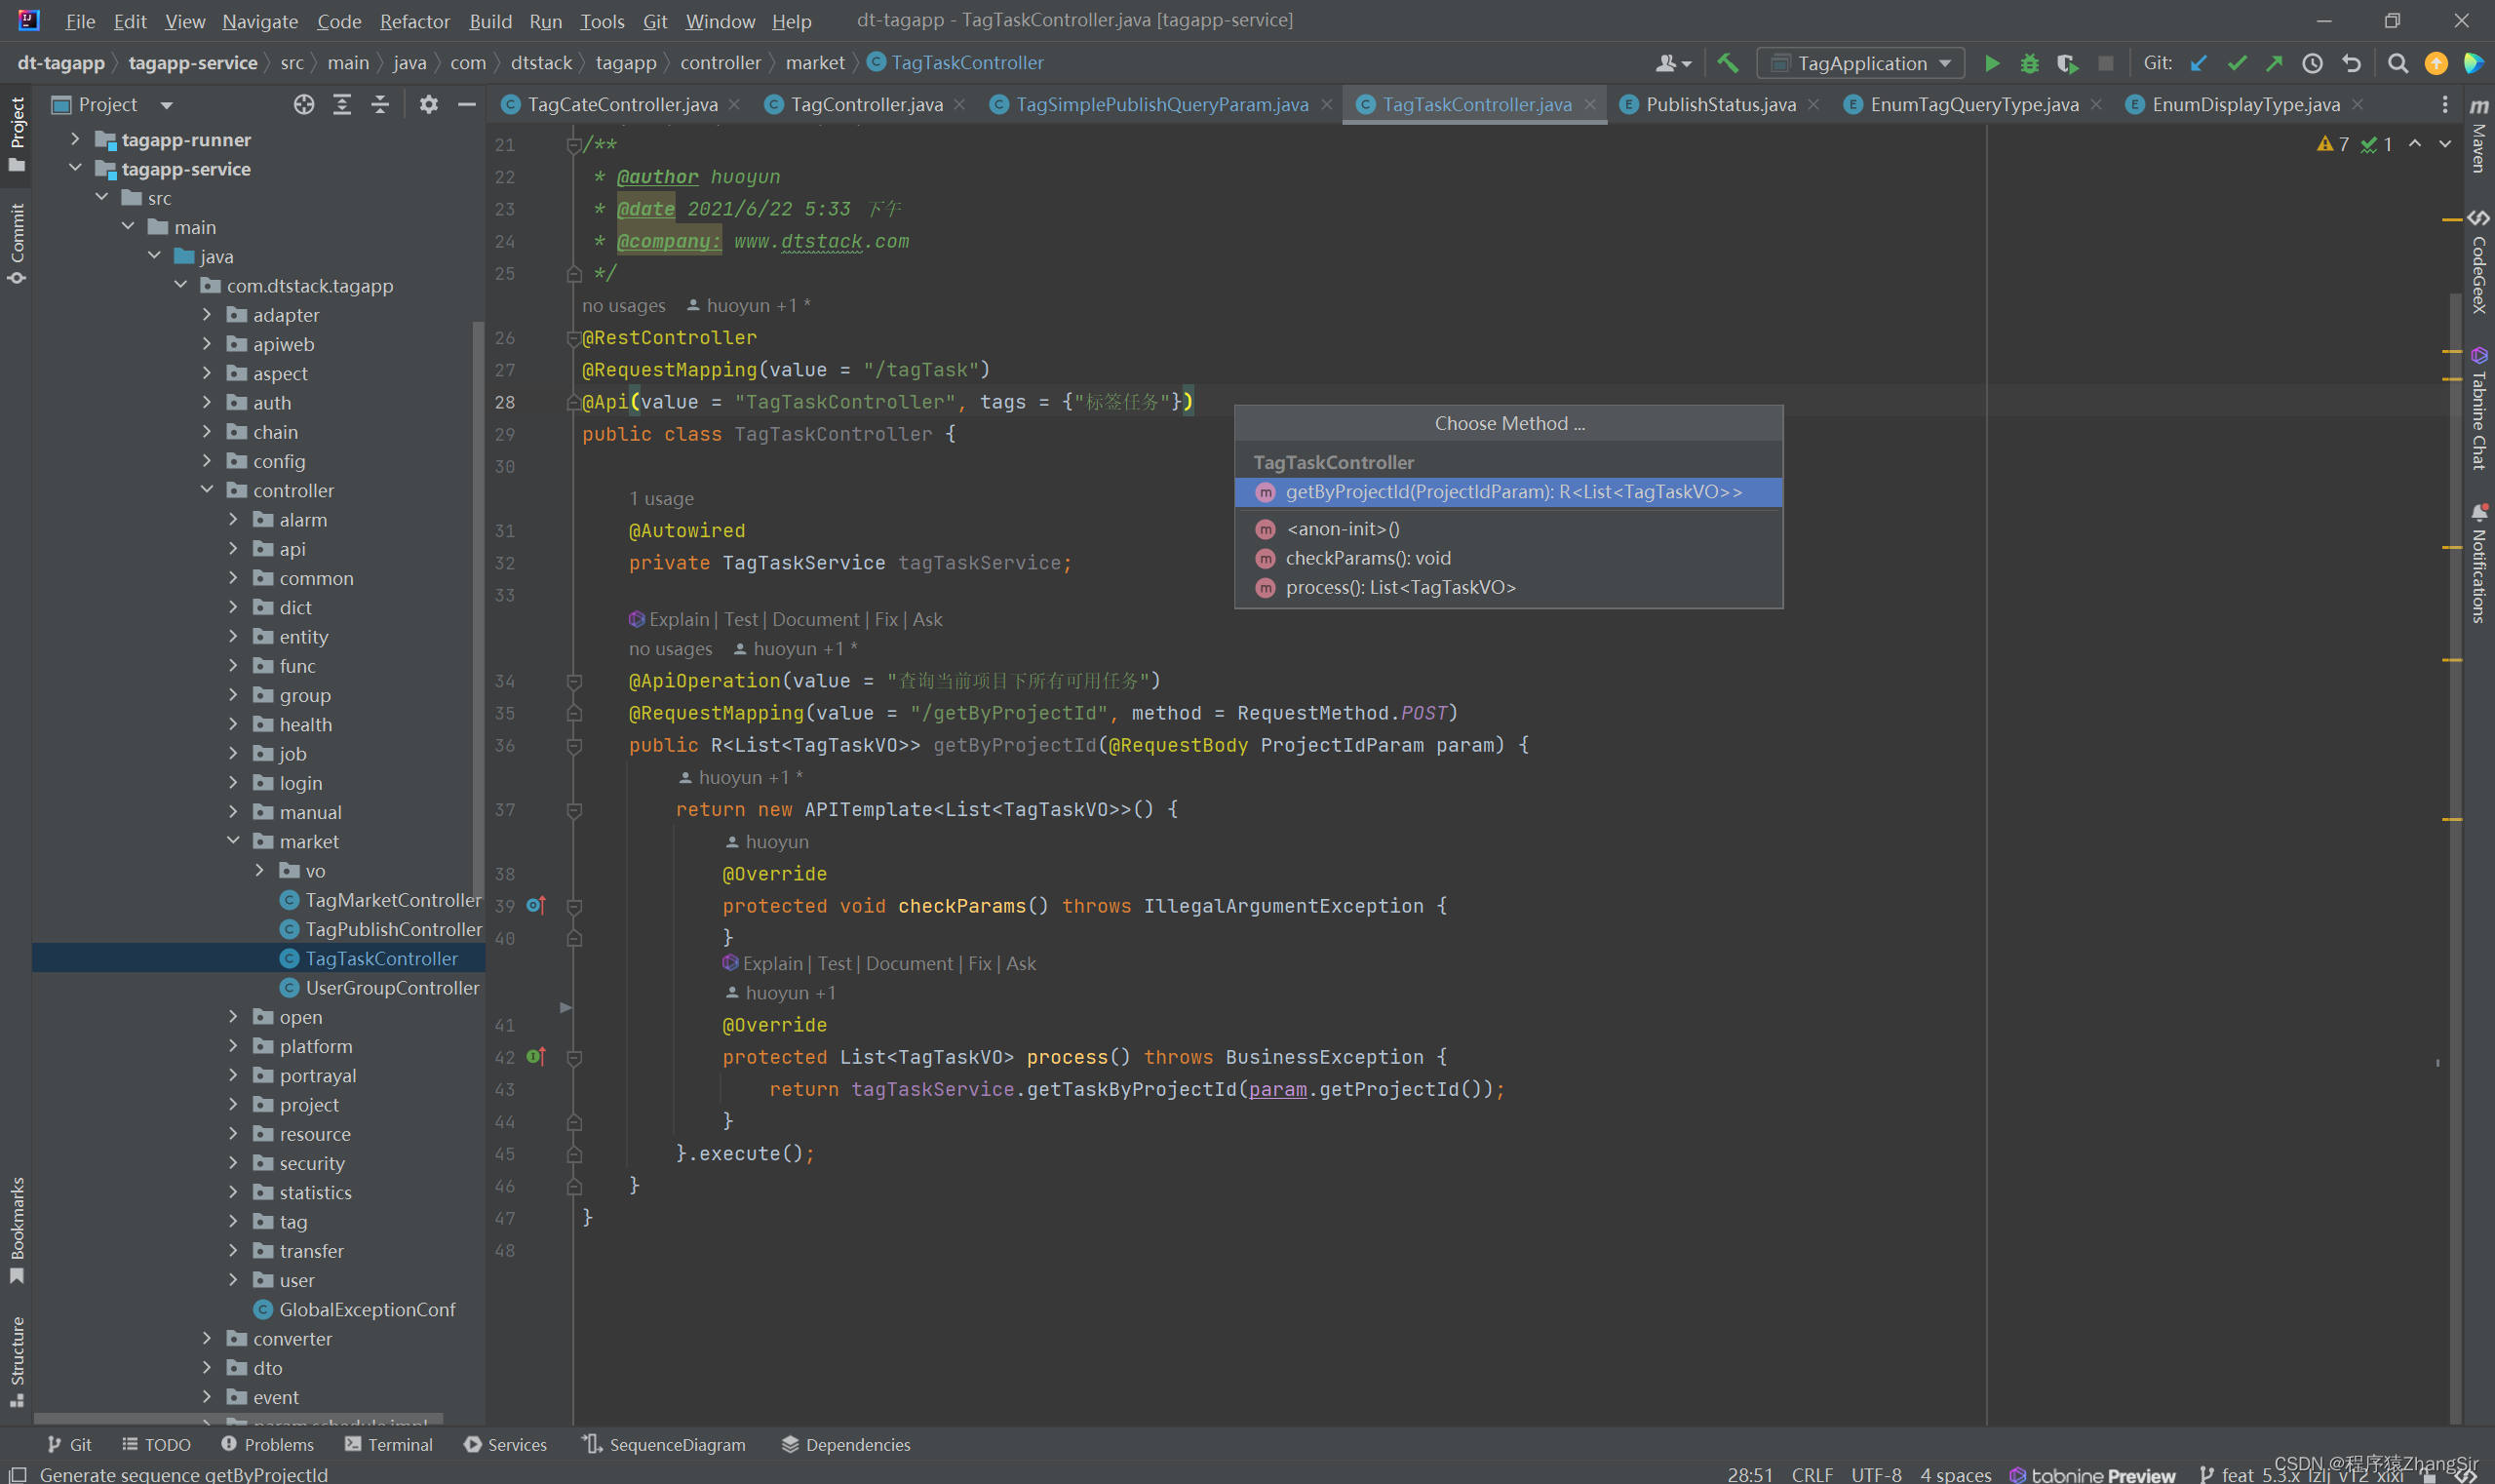
Task: Collapse all in Project panel
Action: click(x=380, y=104)
